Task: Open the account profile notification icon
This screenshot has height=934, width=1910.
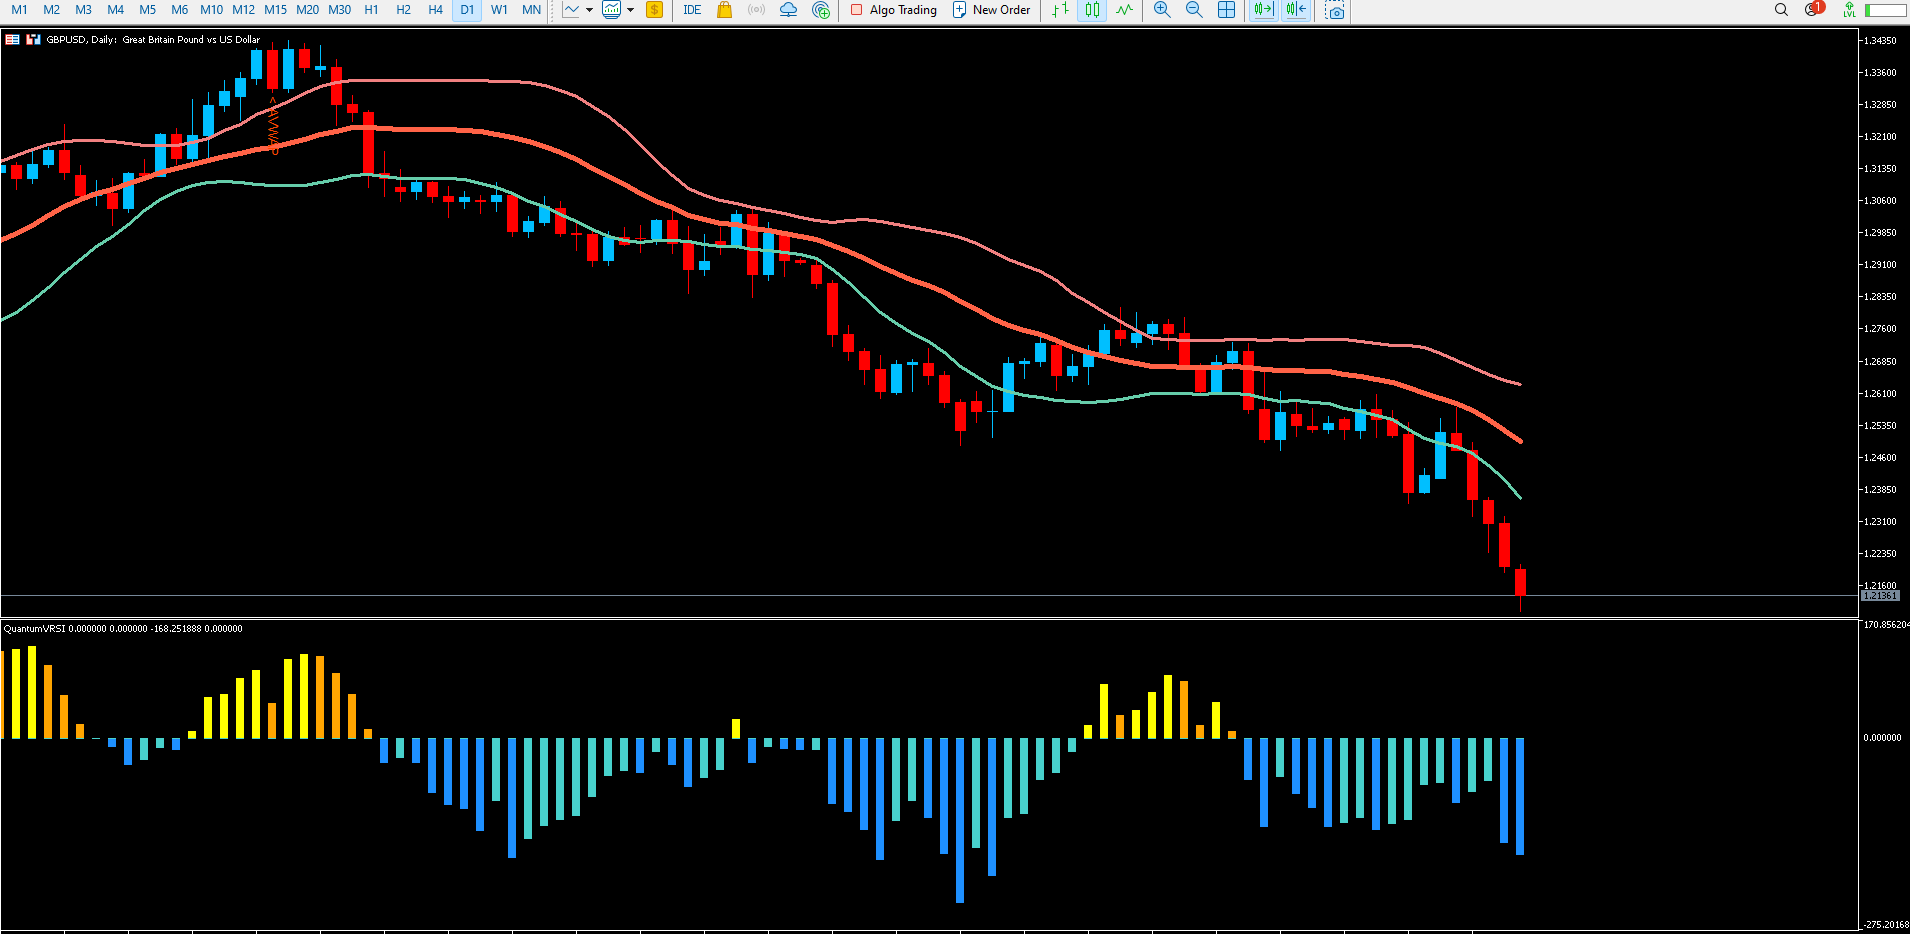Action: tap(1814, 9)
